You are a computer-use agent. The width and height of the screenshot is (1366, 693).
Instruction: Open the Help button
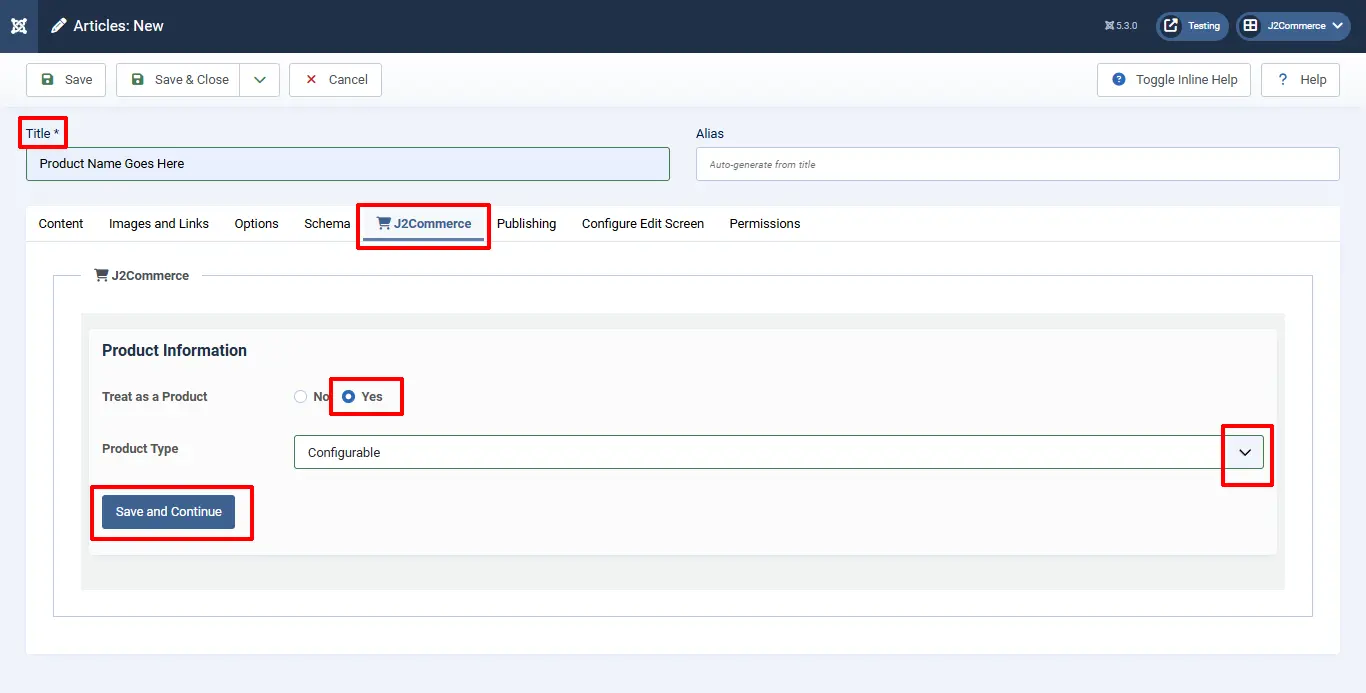1301,80
